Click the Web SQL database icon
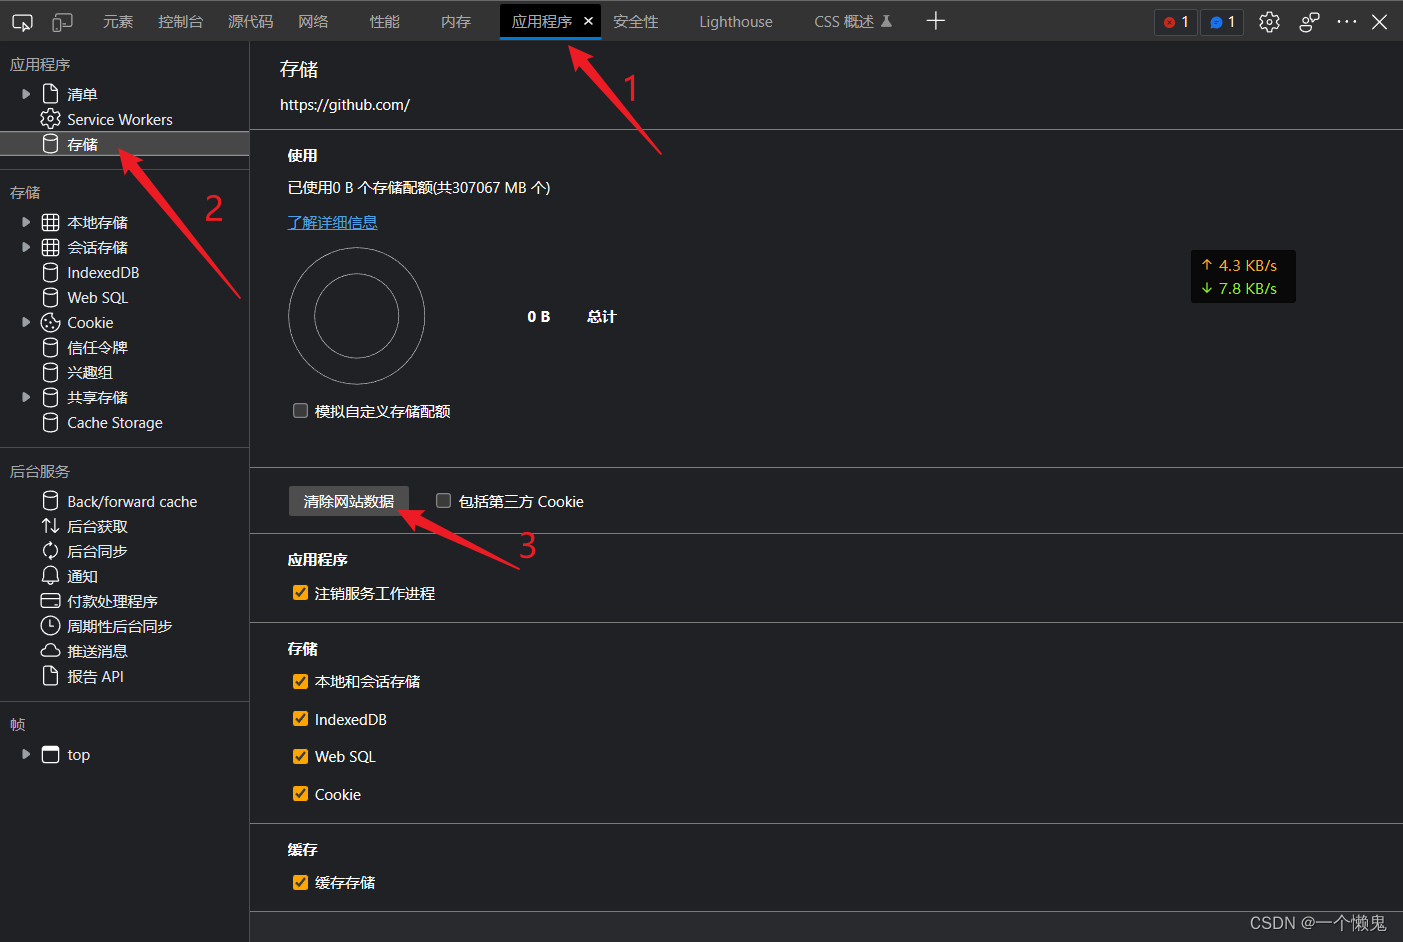Screen dimensions: 1403x942 tap(50, 297)
